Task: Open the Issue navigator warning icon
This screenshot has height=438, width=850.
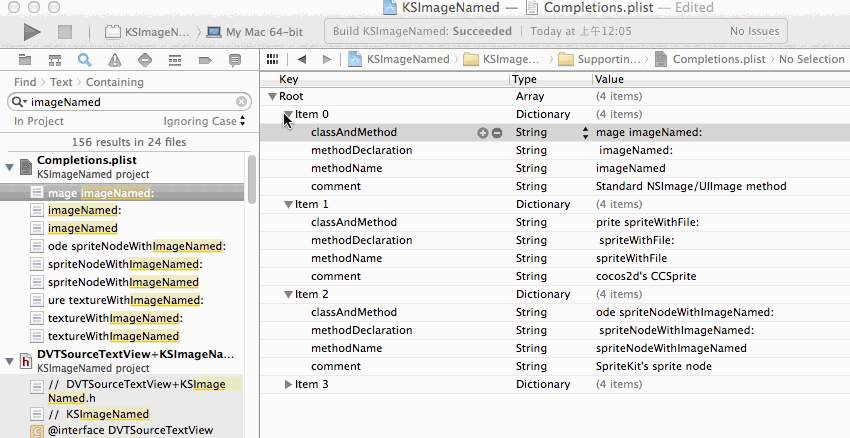Action: point(114,60)
